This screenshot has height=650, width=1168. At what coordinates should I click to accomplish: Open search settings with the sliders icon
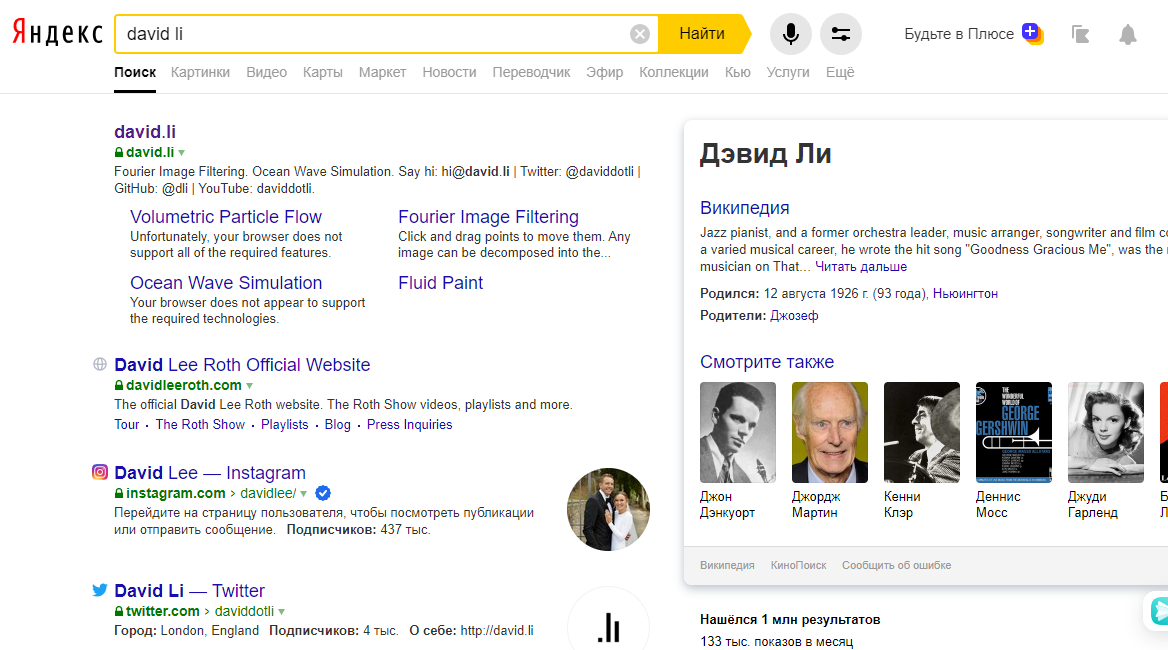[x=840, y=34]
